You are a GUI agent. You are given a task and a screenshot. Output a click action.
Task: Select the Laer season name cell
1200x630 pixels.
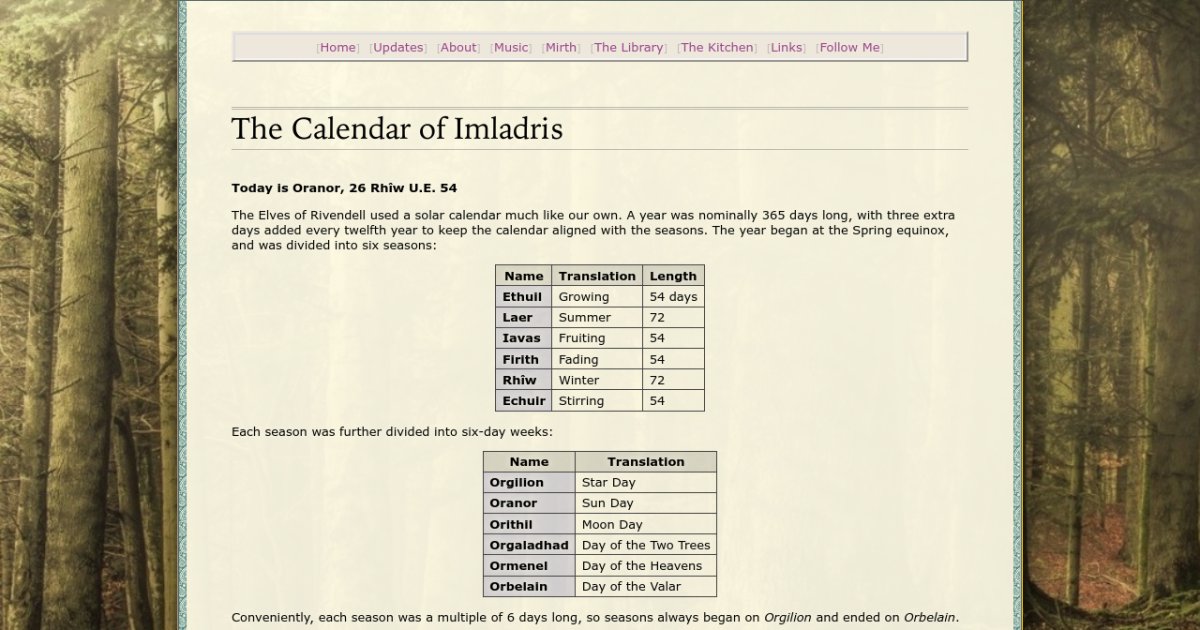point(518,318)
